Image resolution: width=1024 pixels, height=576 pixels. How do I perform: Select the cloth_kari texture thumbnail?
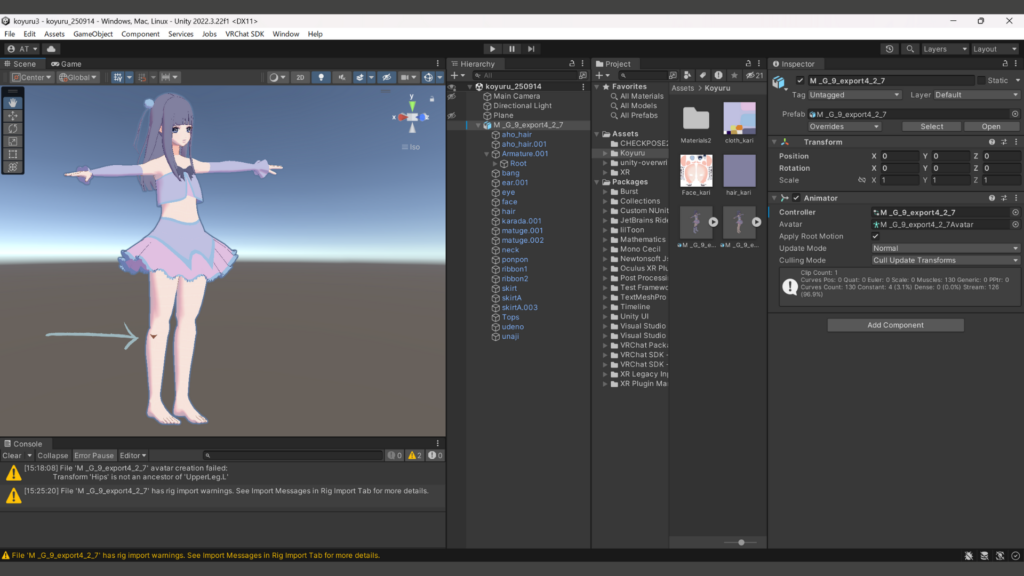739,120
